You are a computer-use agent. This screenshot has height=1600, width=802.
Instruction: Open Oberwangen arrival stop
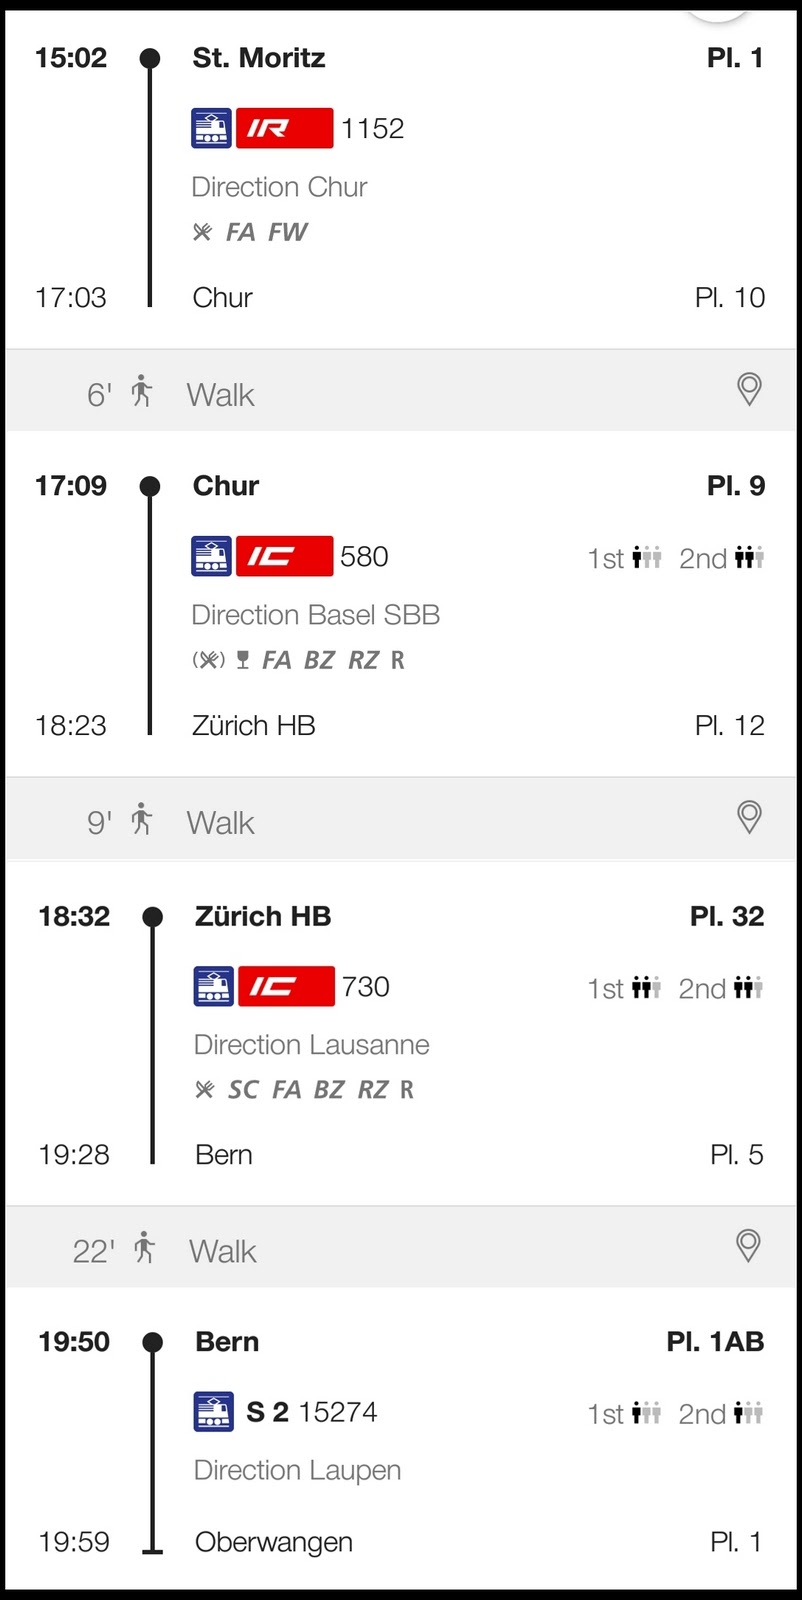click(274, 1542)
